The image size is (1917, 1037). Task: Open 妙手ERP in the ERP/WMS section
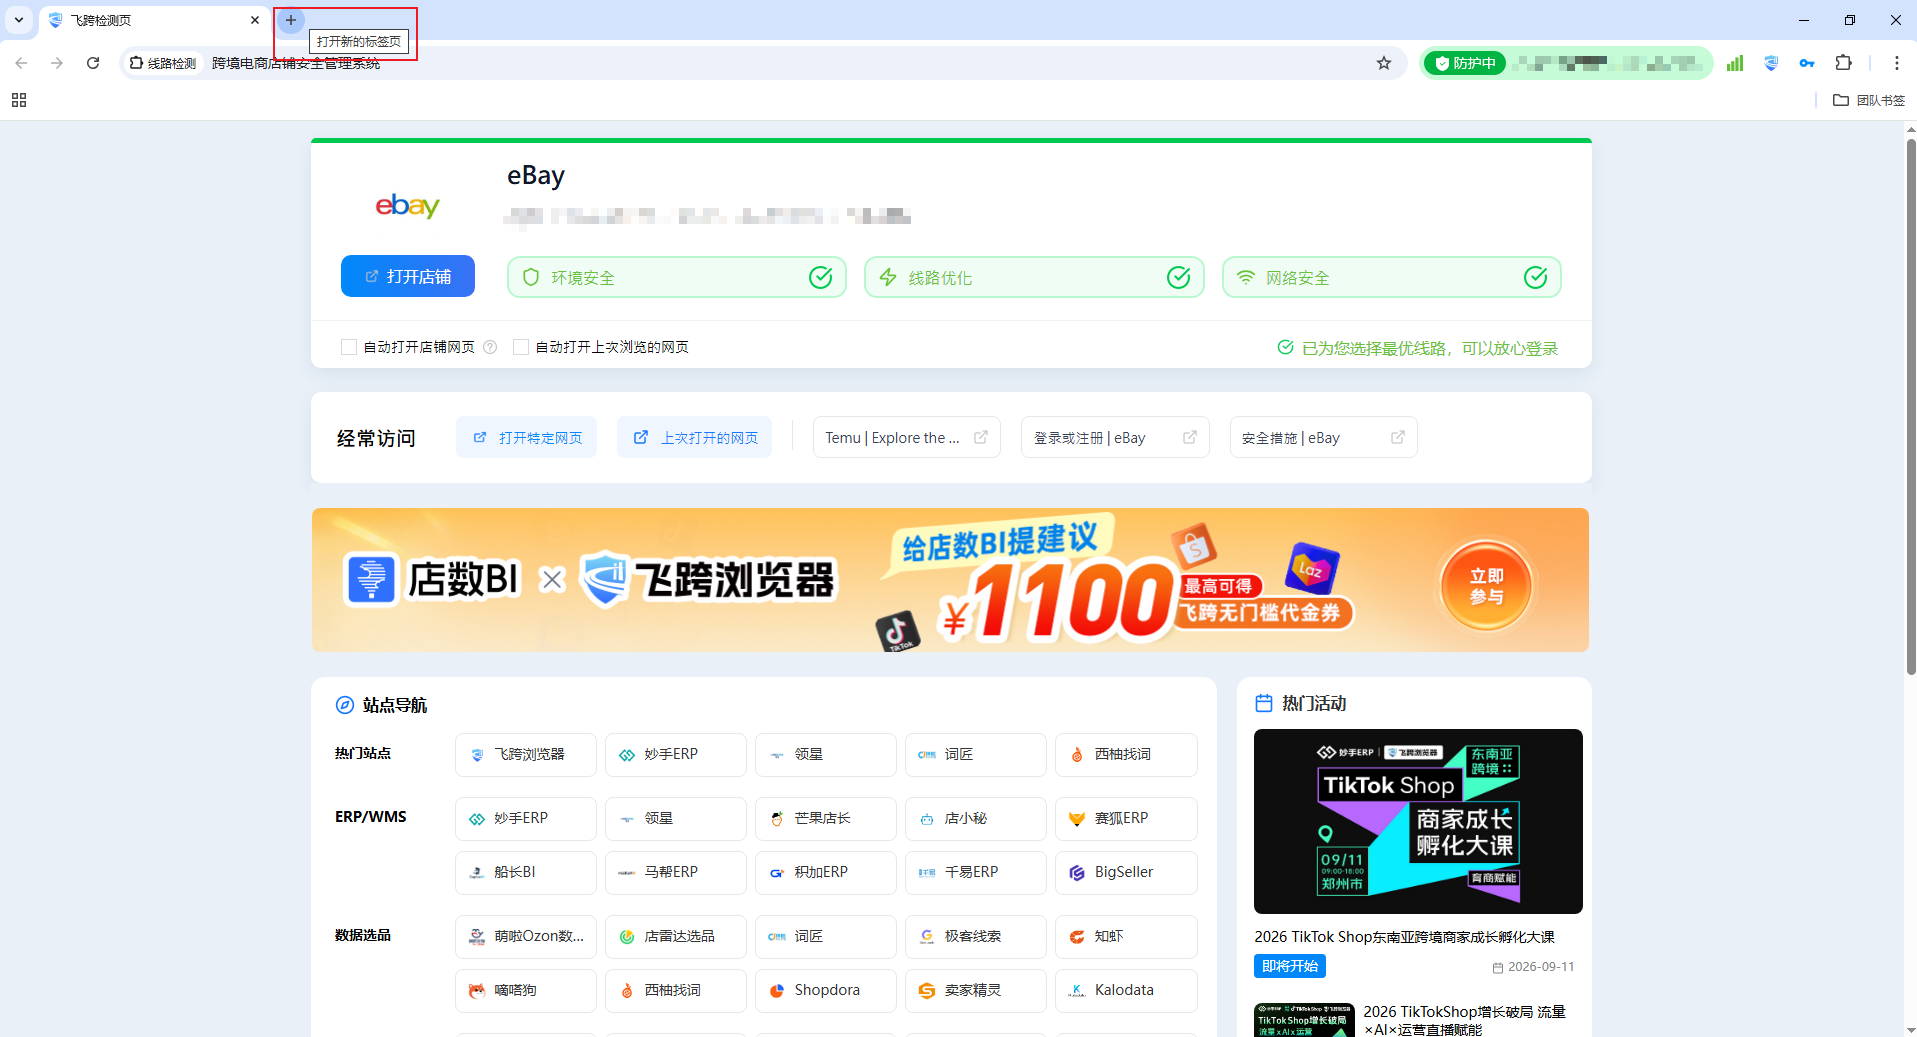[526, 819]
